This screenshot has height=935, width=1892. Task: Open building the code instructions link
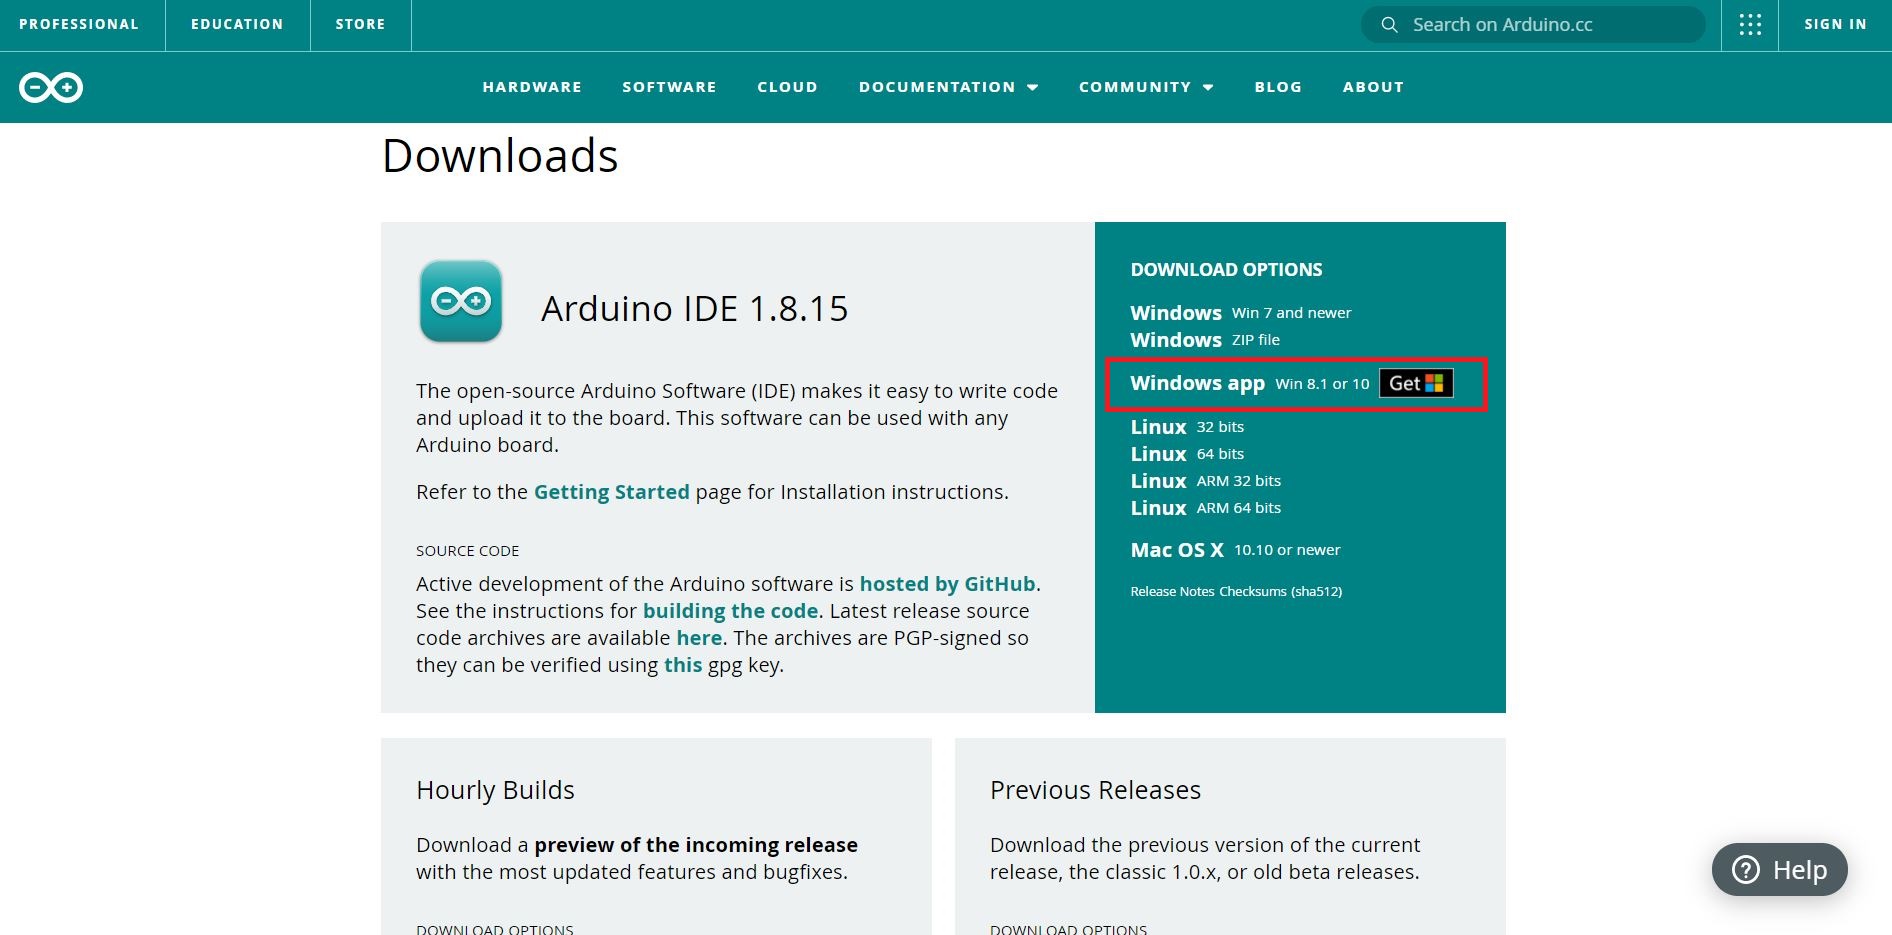tap(730, 611)
